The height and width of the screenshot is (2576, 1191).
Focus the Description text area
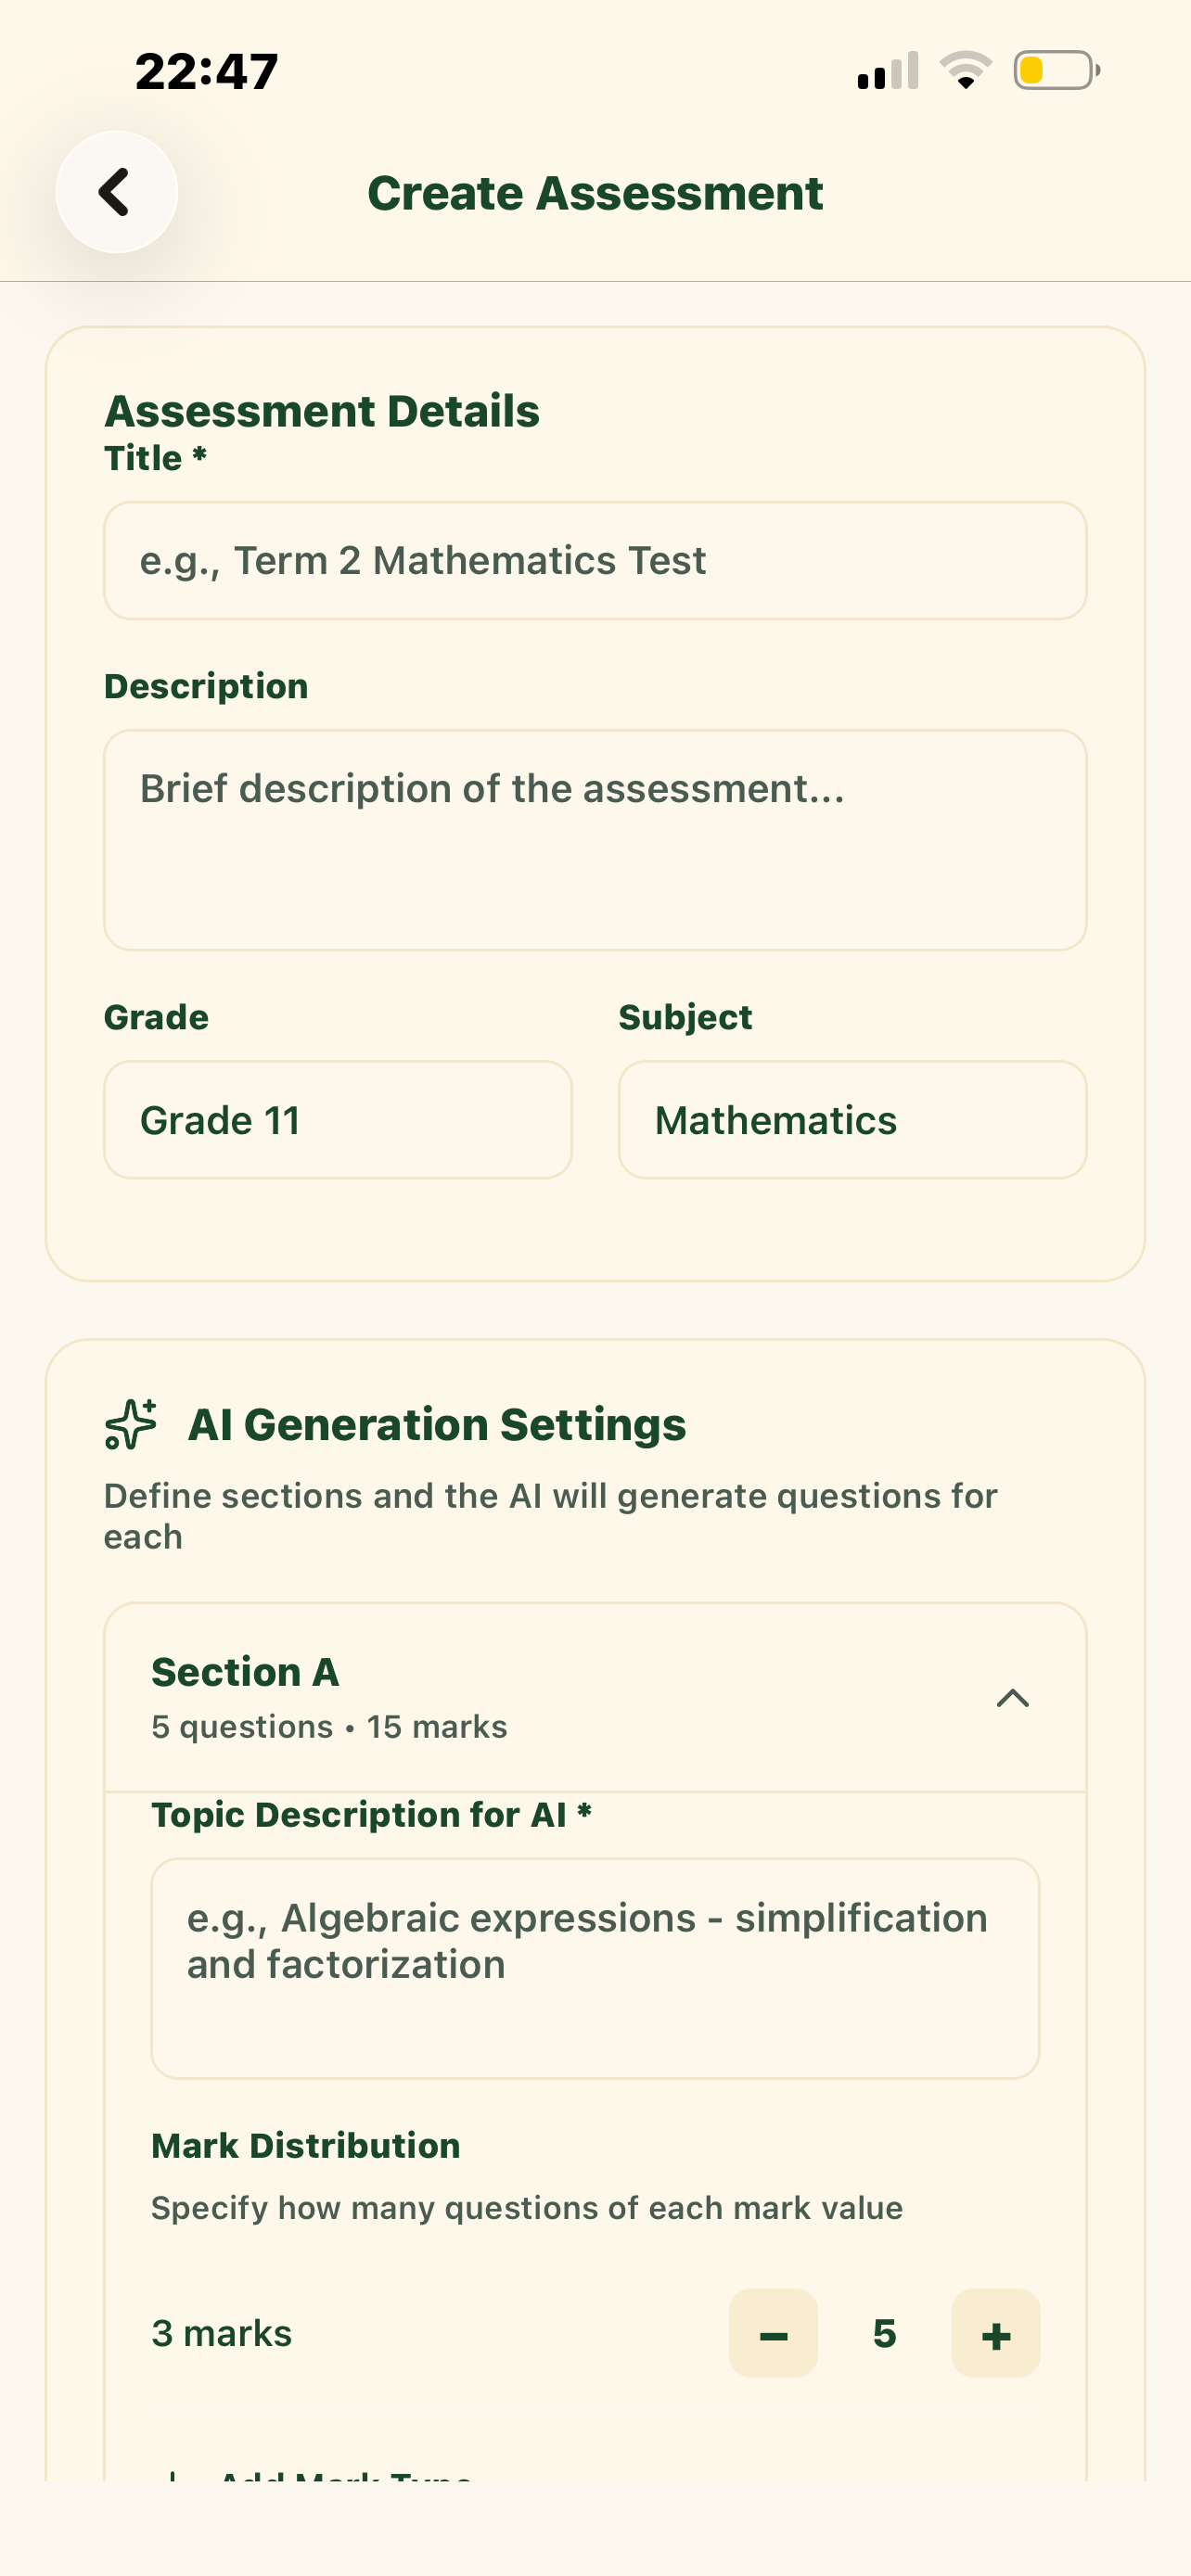click(x=595, y=839)
